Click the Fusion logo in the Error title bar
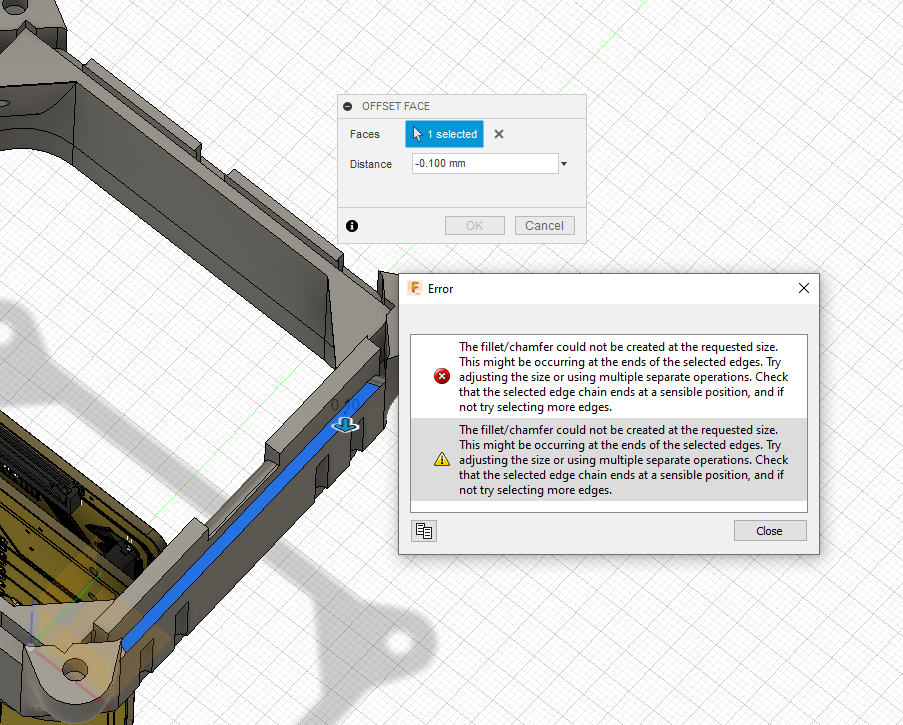 (x=415, y=288)
